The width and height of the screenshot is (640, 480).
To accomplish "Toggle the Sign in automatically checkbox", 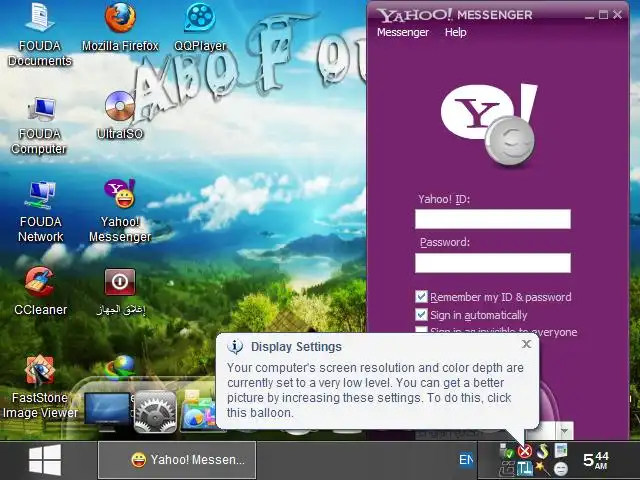I will (x=421, y=315).
